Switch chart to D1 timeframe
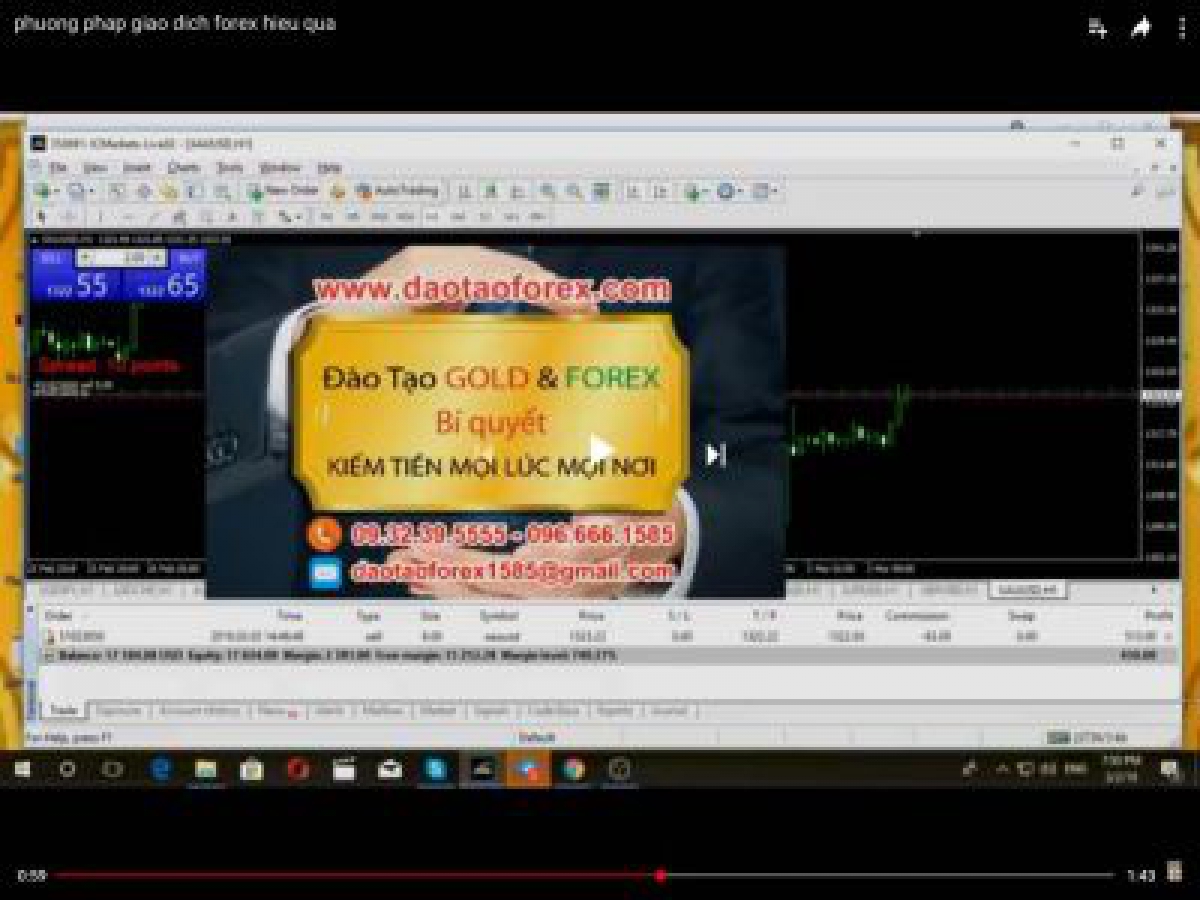 pos(484,216)
